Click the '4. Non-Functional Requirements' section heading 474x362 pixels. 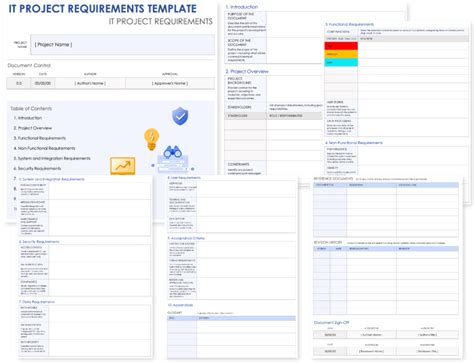pos(354,143)
